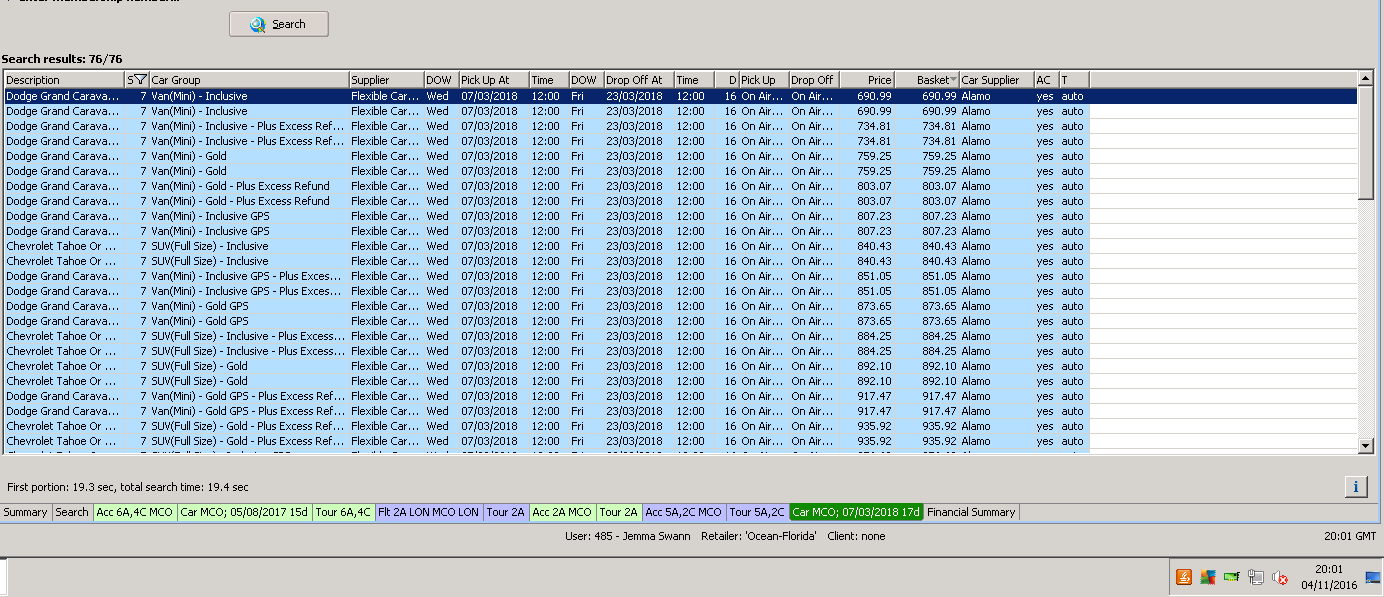Screen dimensions: 1384x597
Task: Open the AVG antivirus tray icon
Action: click(1208, 577)
